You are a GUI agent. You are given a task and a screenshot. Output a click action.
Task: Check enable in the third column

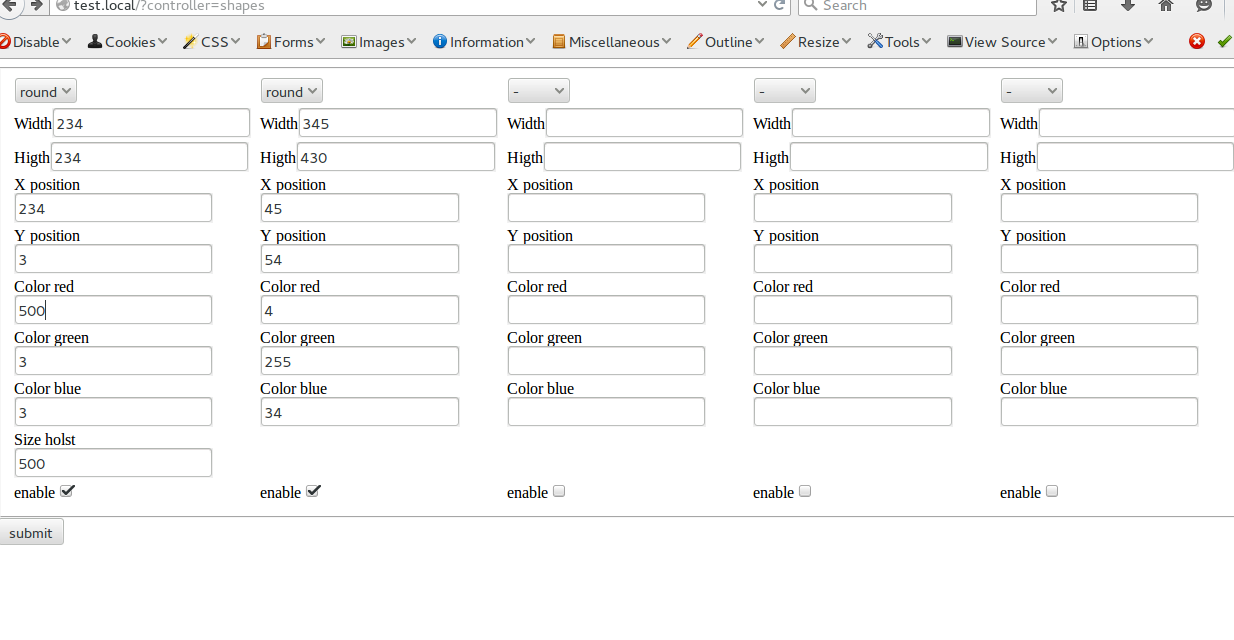pyautogui.click(x=559, y=491)
